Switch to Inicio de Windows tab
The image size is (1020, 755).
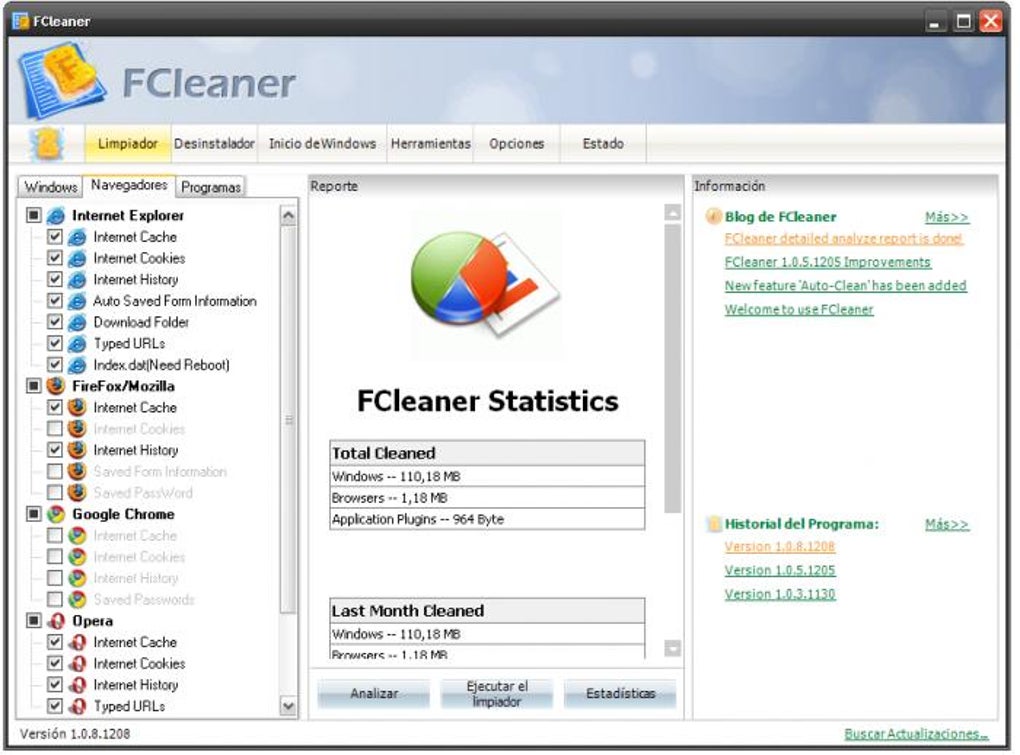tap(323, 144)
